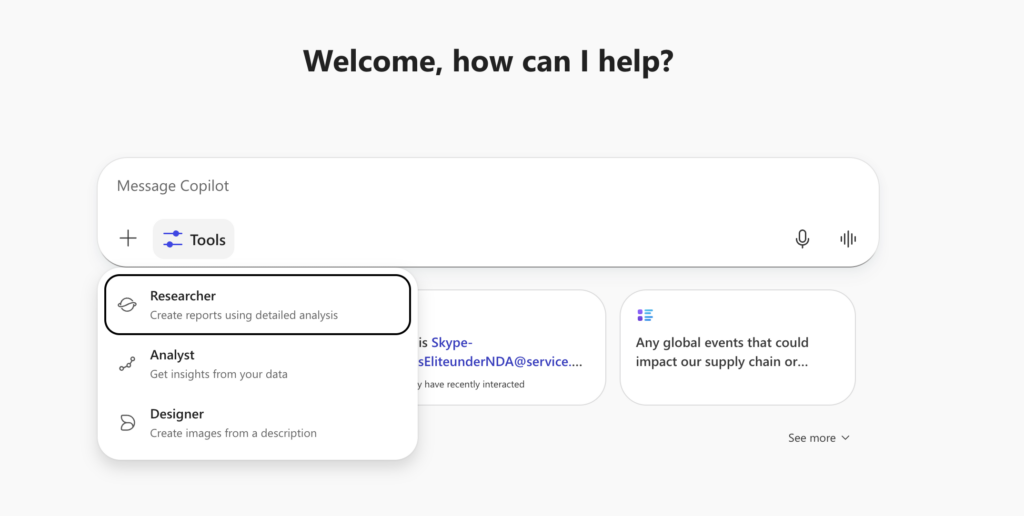Select Researcher from the Tools menu
The height and width of the screenshot is (516, 1024).
tap(258, 304)
